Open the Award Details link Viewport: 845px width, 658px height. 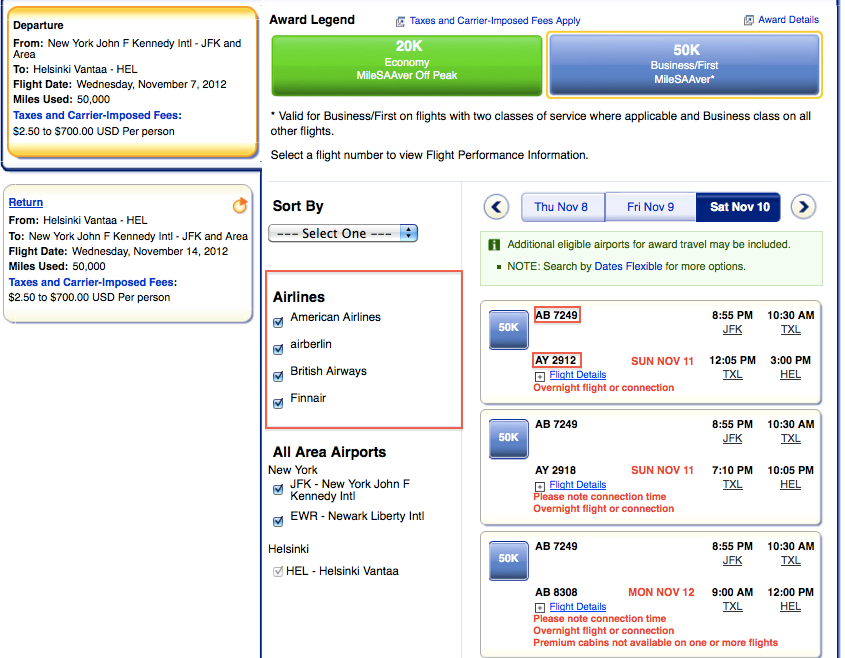788,20
